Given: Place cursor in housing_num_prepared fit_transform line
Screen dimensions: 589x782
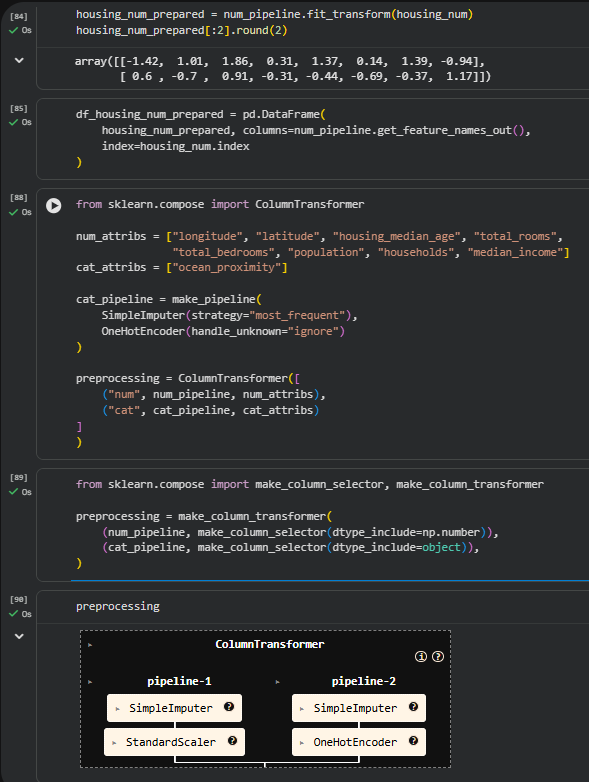Looking at the screenshot, I should 274,14.
